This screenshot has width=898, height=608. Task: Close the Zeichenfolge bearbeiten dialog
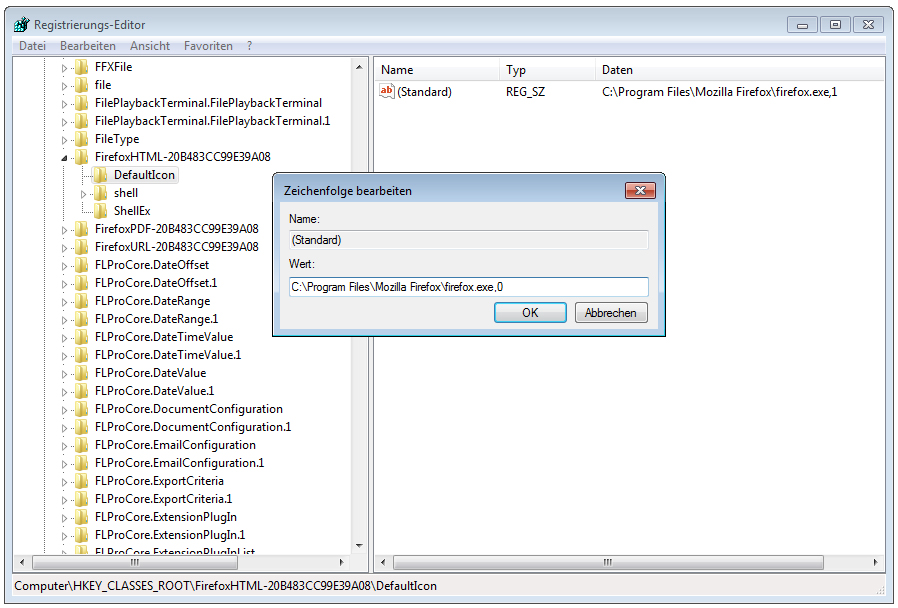pos(640,191)
